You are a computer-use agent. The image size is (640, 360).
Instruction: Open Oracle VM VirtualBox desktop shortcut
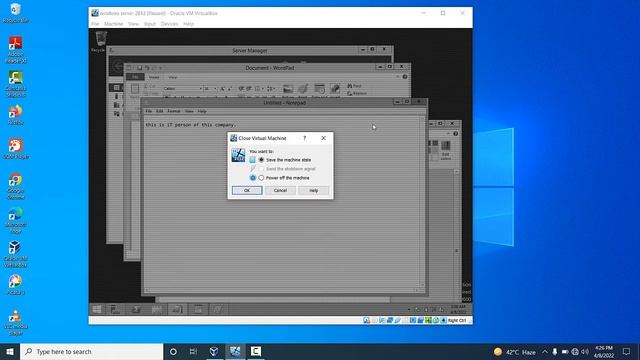click(16, 254)
